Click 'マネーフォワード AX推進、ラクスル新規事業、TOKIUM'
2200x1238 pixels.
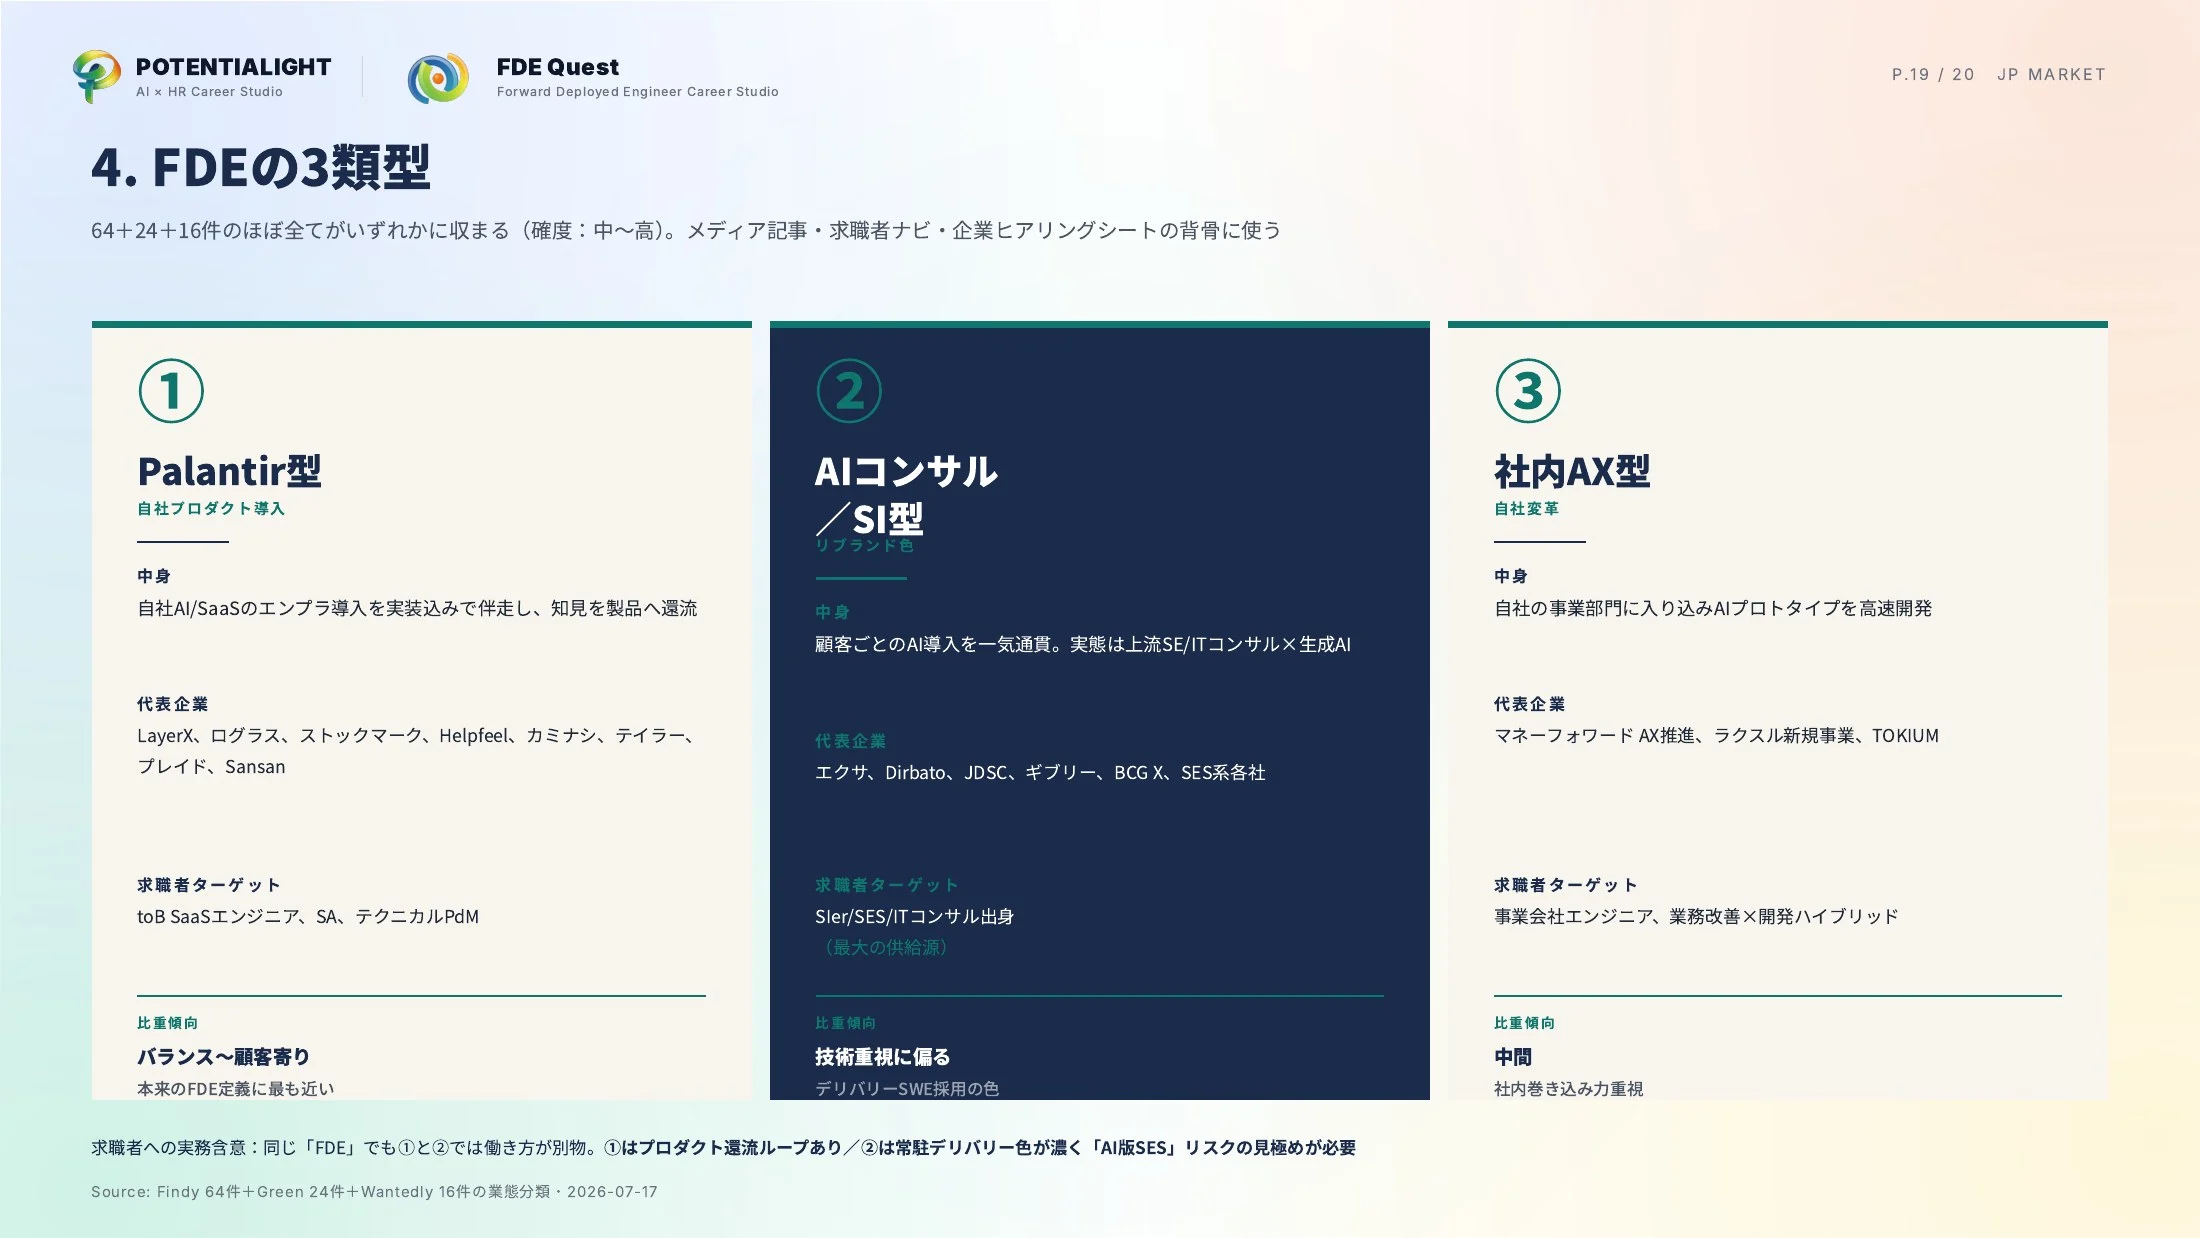[x=1716, y=736]
